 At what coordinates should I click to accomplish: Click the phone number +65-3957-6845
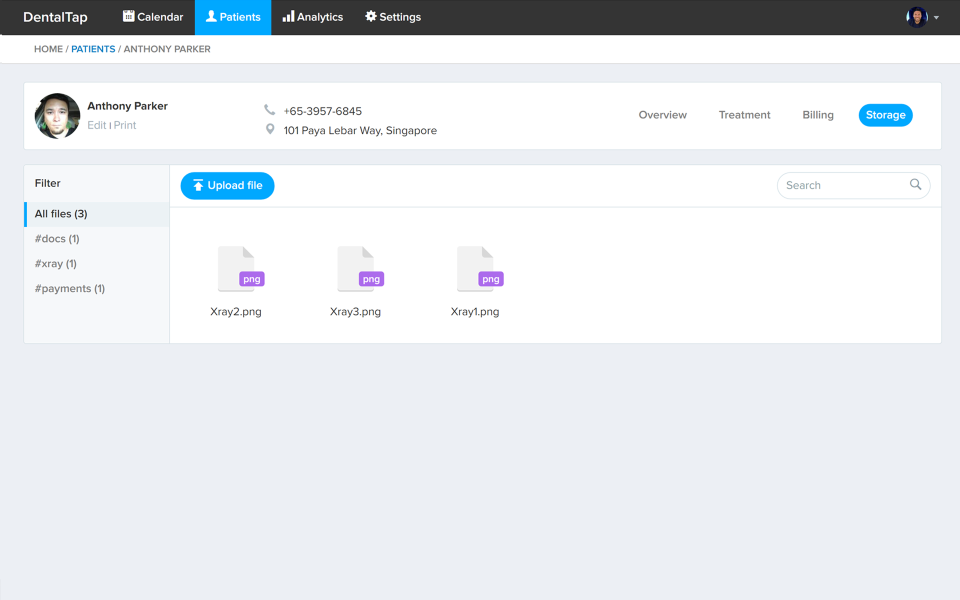[323, 111]
